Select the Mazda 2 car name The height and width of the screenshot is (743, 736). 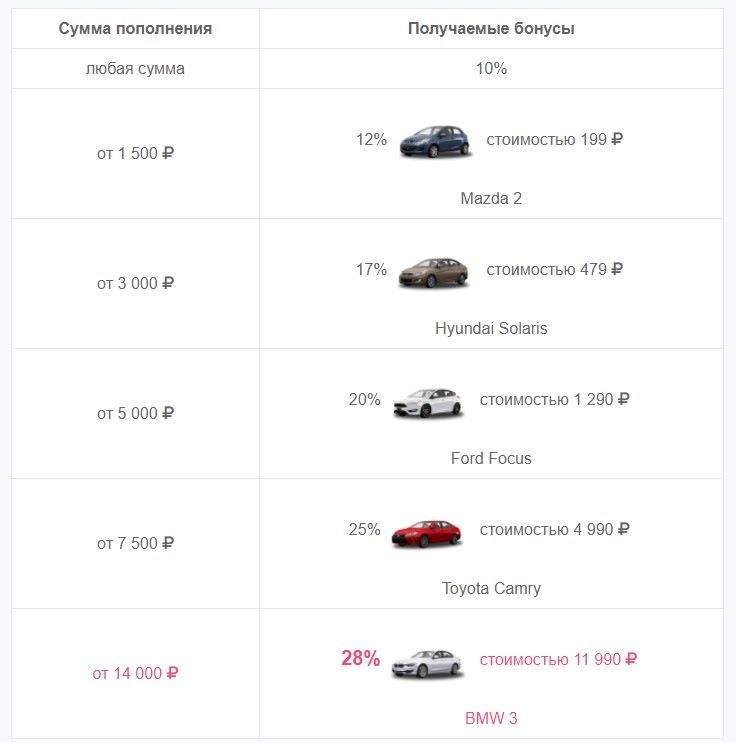pos(491,198)
